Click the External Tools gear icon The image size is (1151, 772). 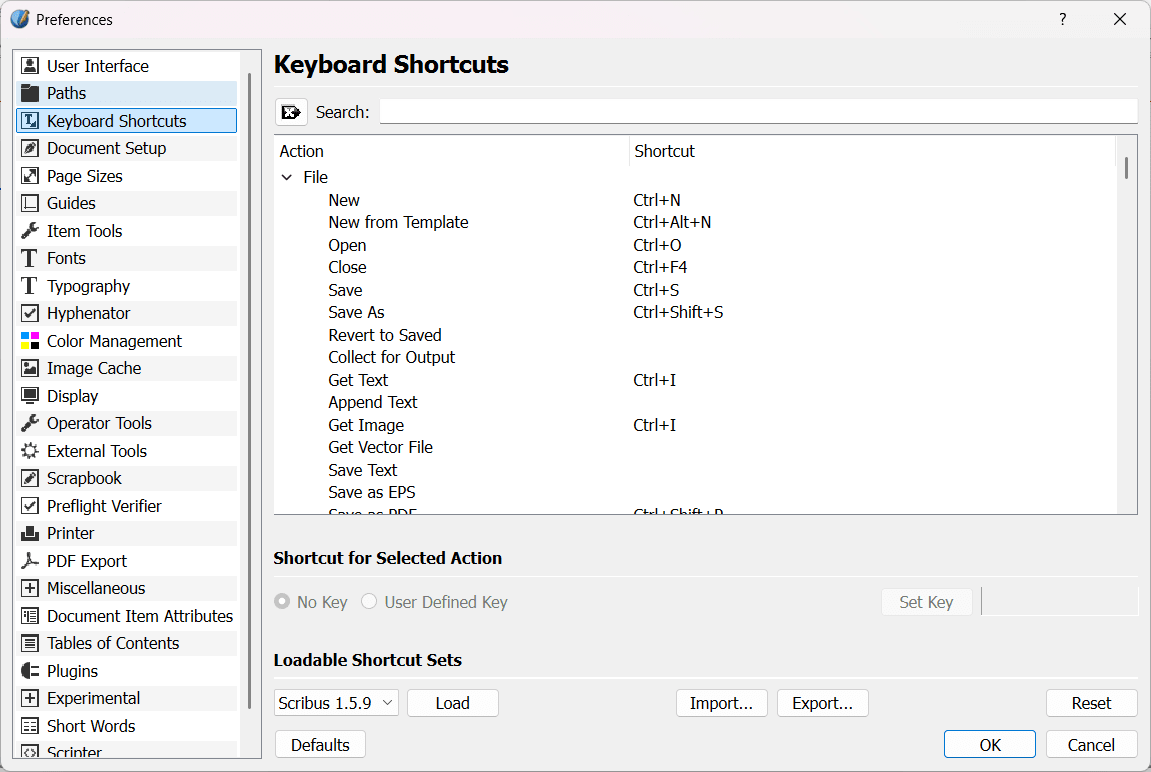pos(30,451)
